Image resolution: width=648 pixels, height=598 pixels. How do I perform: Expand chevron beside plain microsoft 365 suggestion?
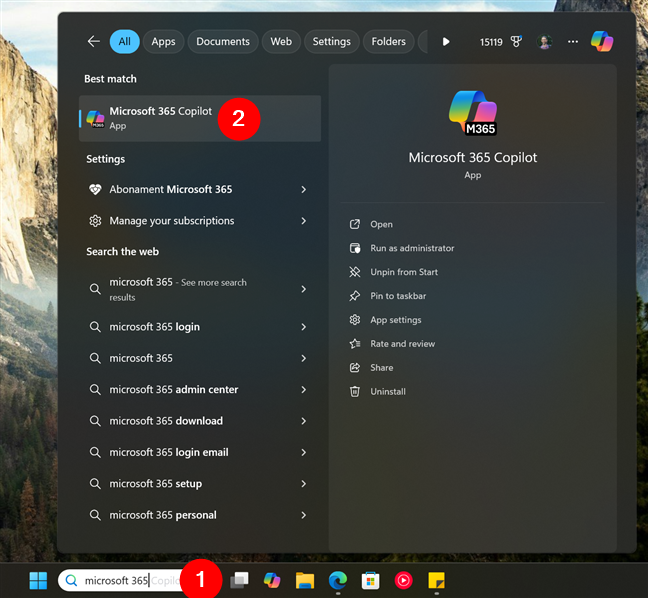(304, 358)
